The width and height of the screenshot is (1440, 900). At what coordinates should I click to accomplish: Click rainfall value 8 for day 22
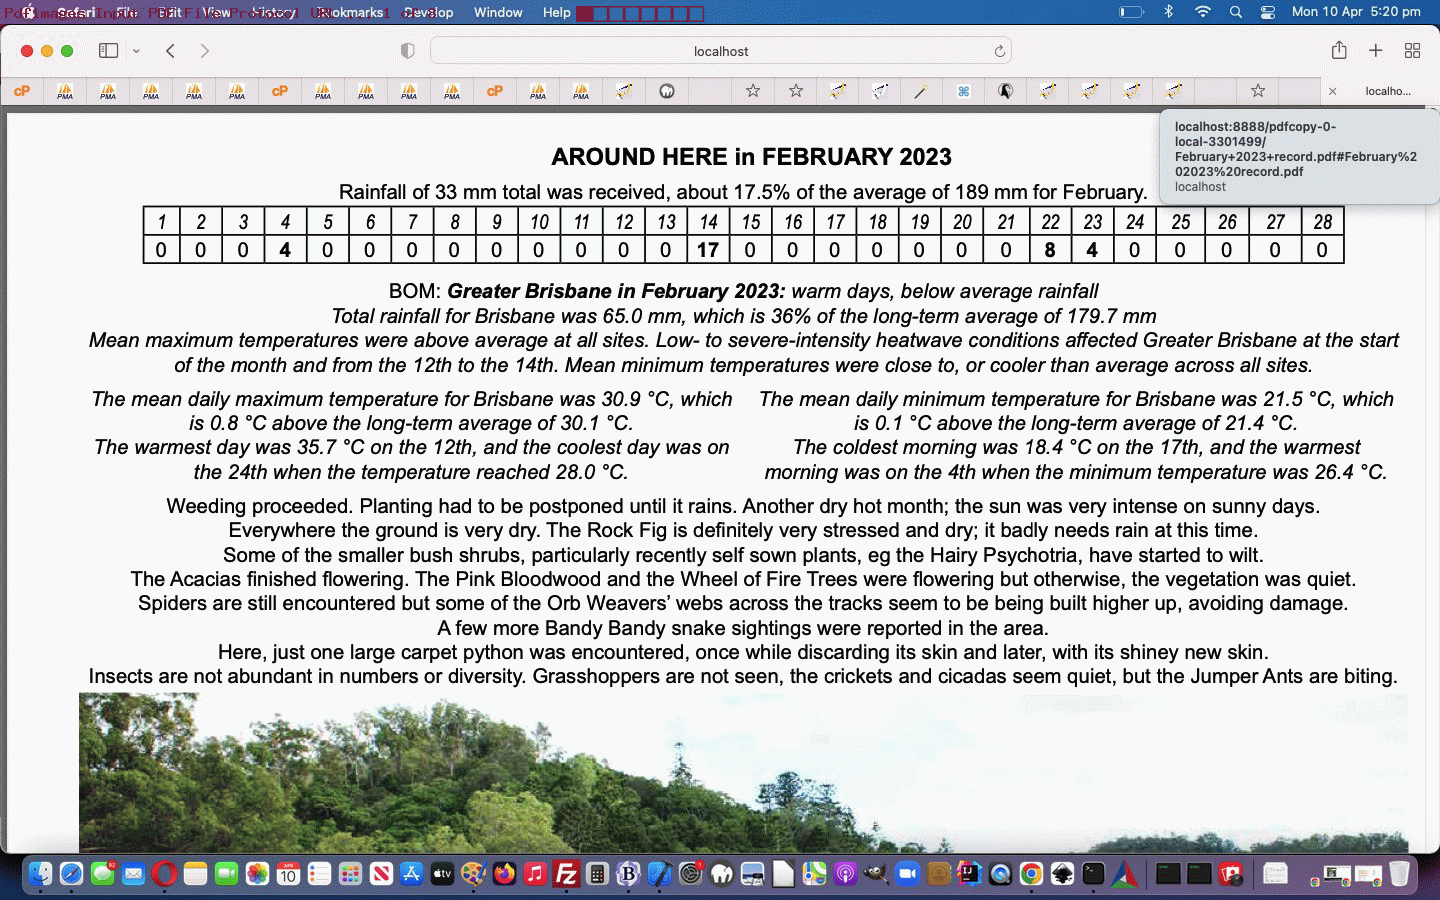[1050, 250]
